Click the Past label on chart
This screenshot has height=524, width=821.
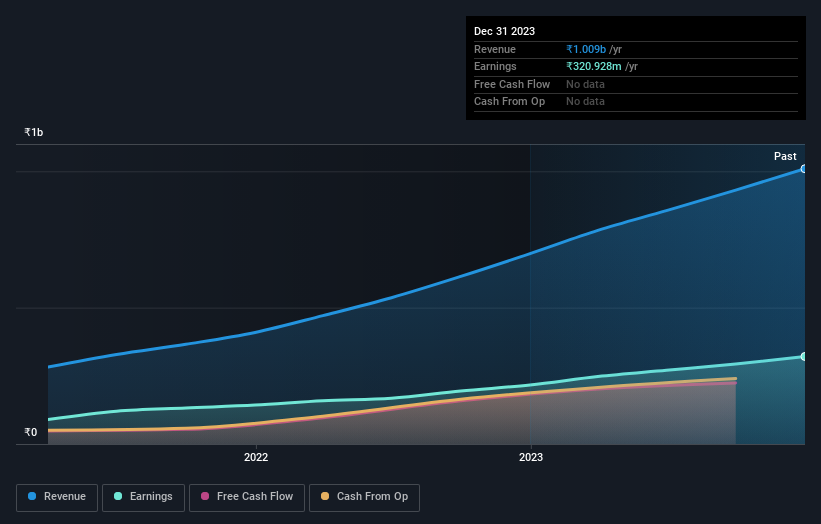click(785, 156)
